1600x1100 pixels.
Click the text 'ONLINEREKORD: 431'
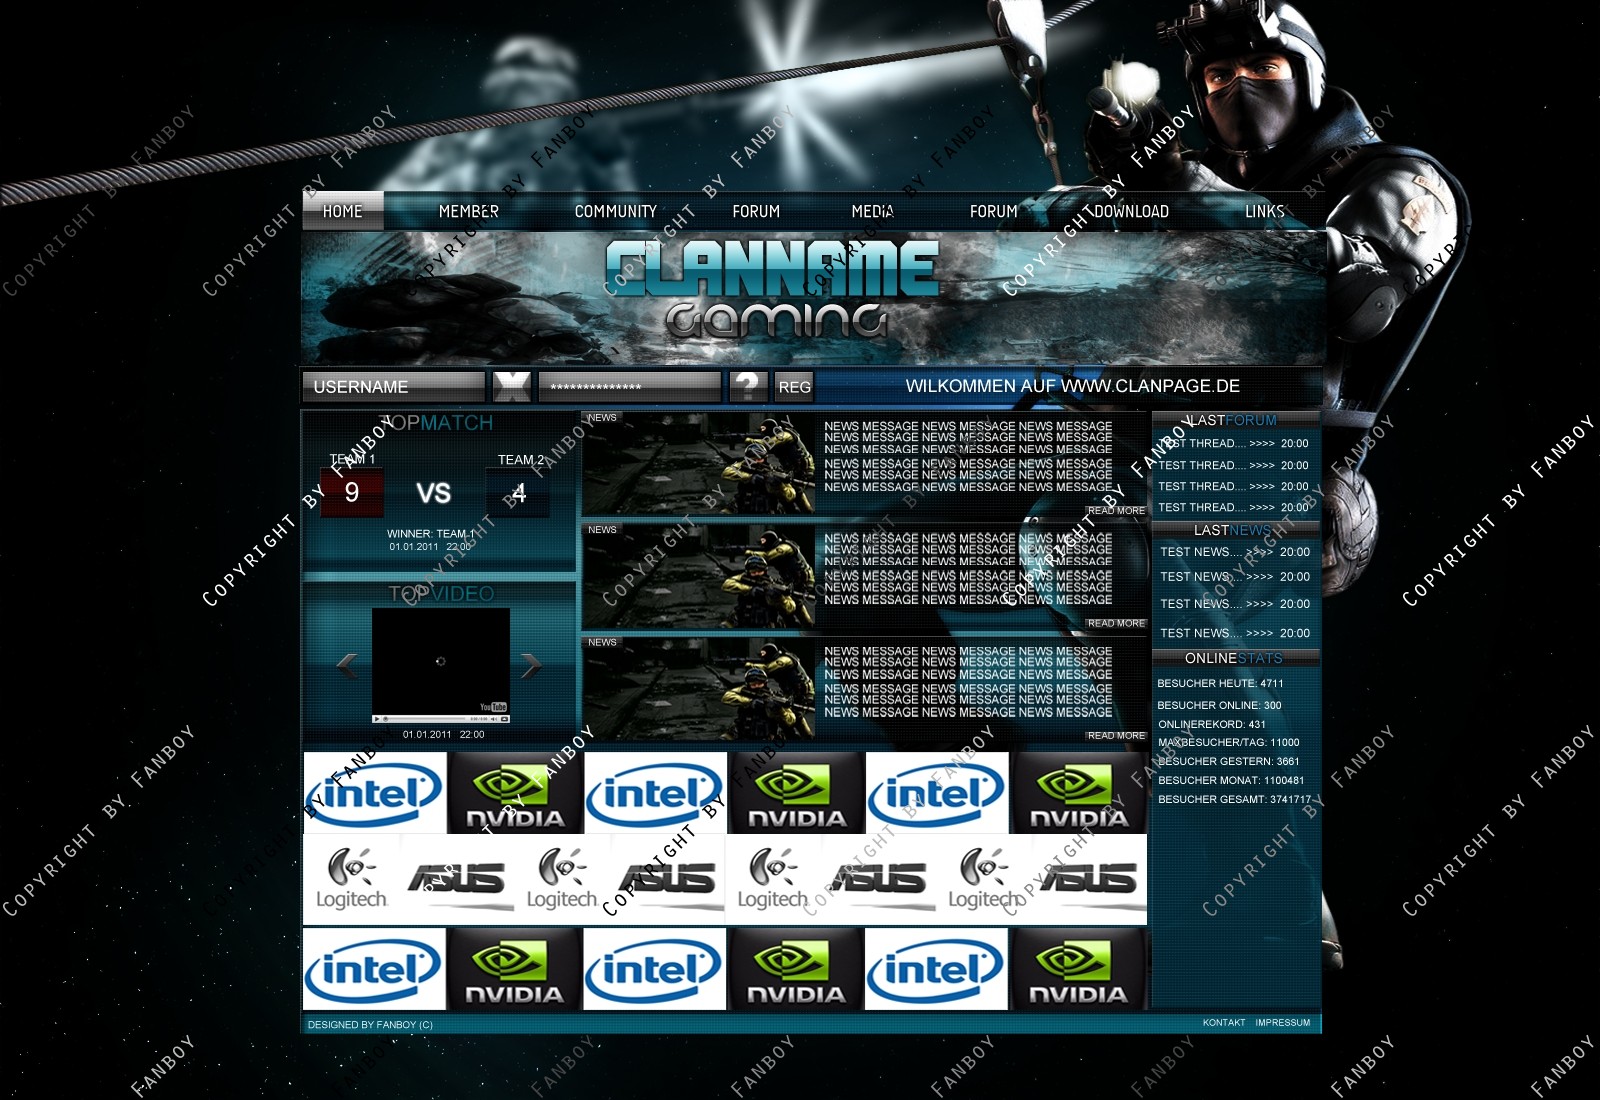pyautogui.click(x=1212, y=724)
